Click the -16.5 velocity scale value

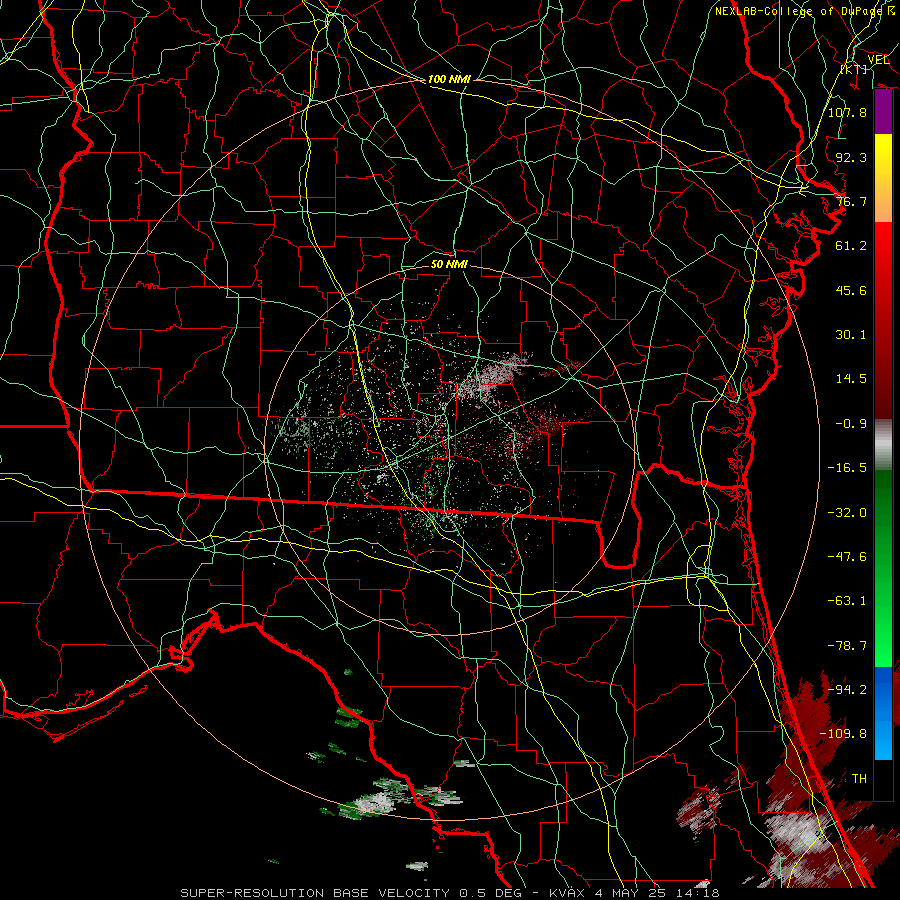(x=847, y=468)
